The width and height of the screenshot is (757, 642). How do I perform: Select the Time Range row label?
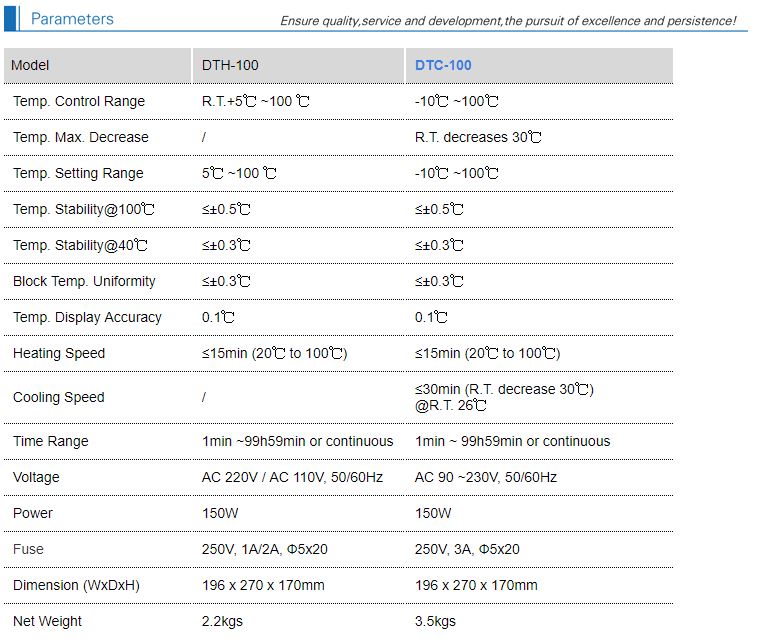pos(51,441)
